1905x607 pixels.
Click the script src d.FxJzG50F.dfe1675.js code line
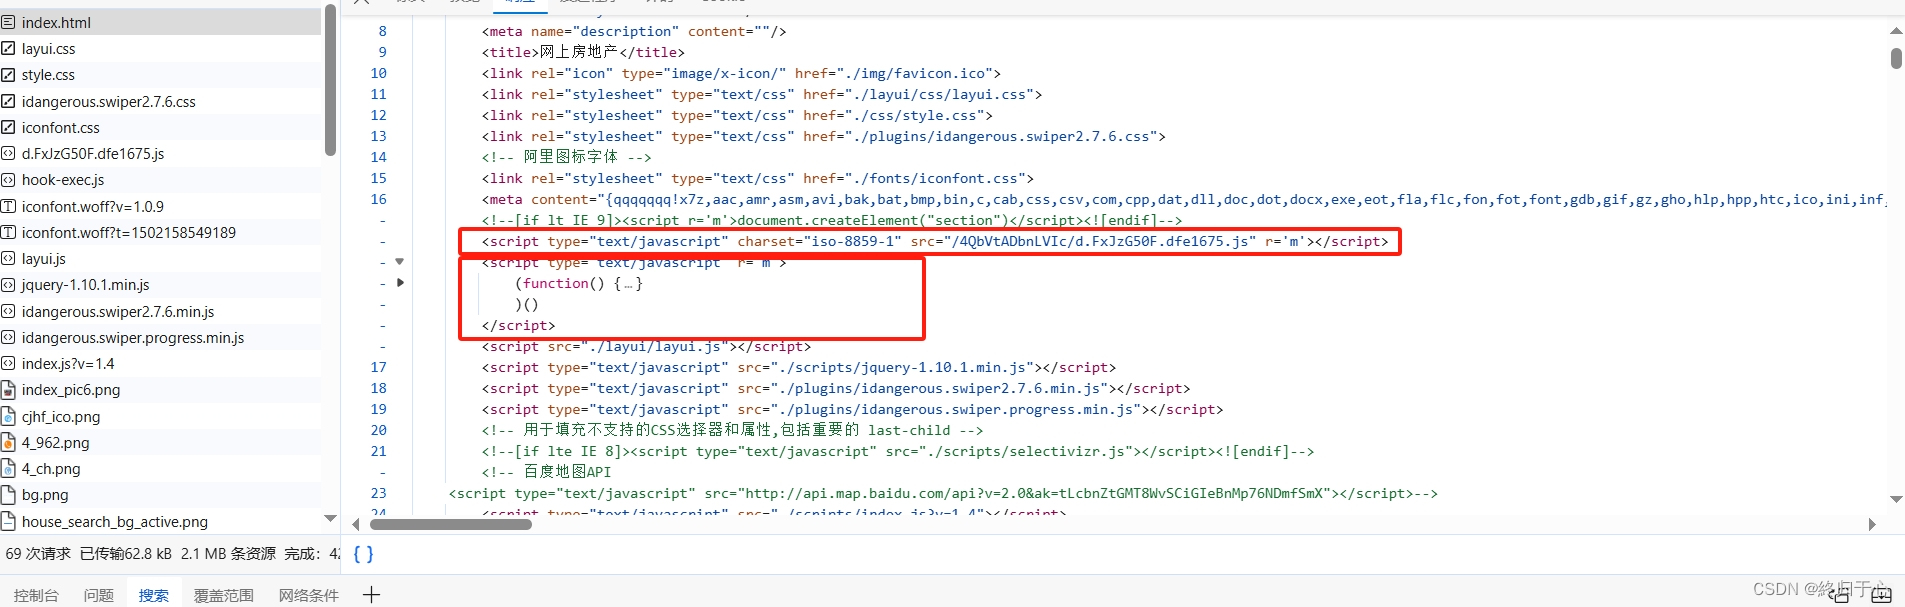point(935,241)
